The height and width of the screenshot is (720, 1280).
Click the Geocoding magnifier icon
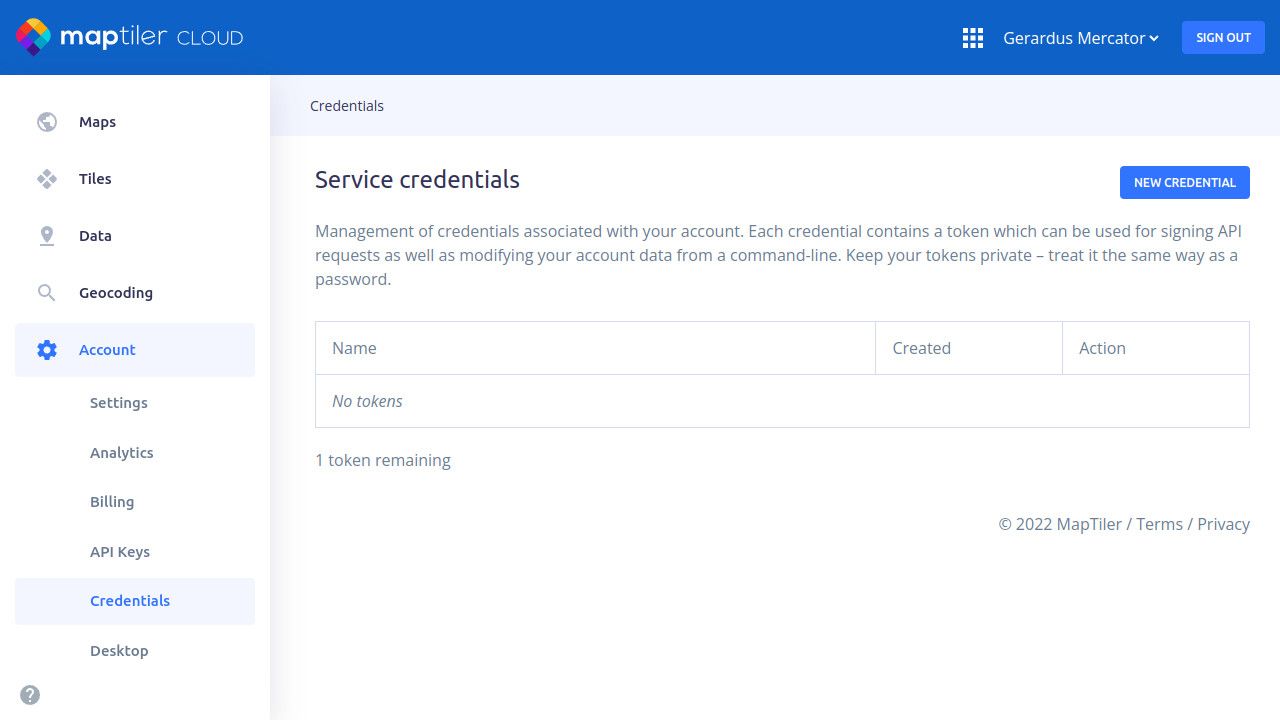pos(47,293)
